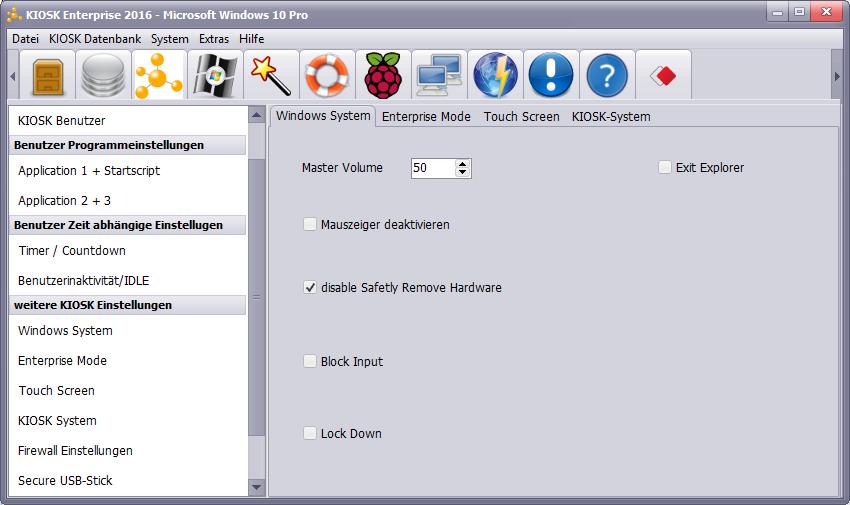Click Benutzer Zeit abhängige Einstellugen header
This screenshot has height=505, width=850.
point(128,225)
